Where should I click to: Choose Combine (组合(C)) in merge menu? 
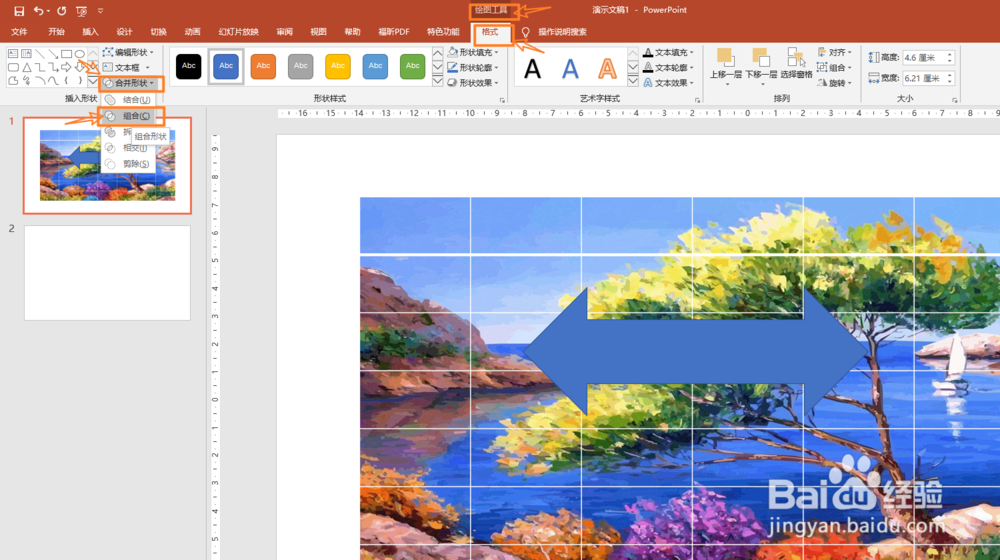pyautogui.click(x=129, y=116)
